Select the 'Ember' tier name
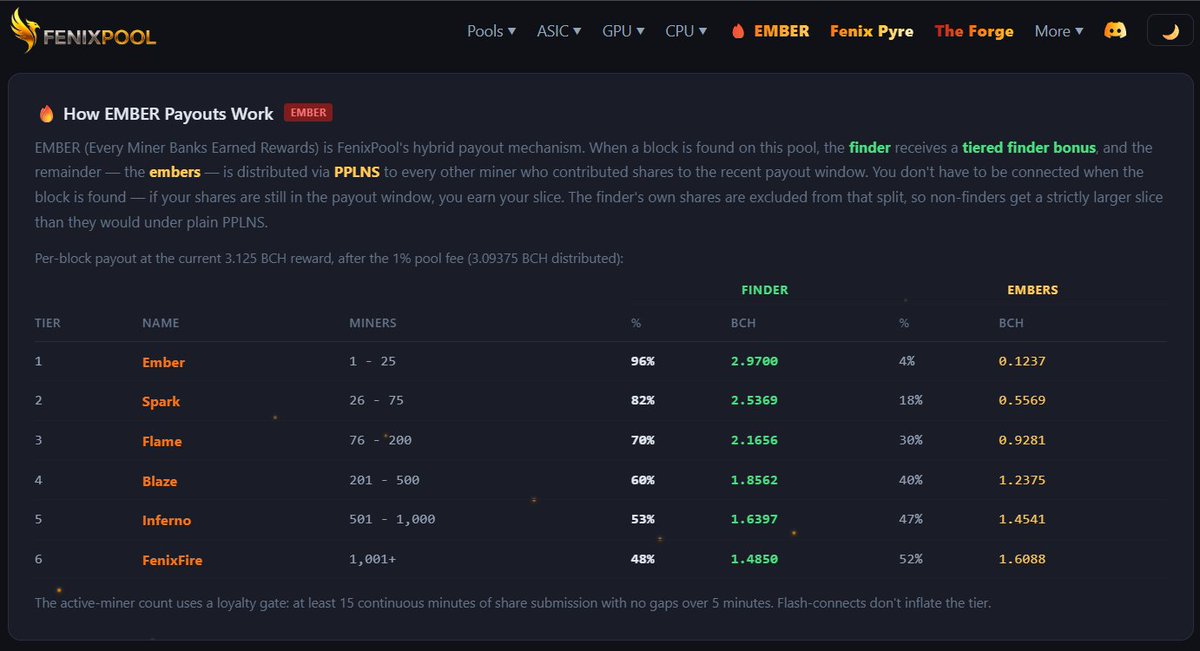 (164, 362)
